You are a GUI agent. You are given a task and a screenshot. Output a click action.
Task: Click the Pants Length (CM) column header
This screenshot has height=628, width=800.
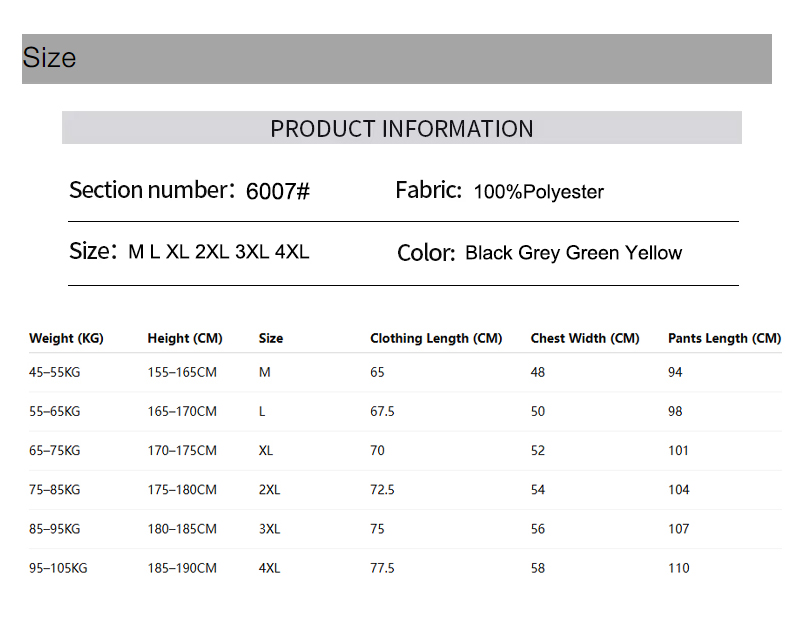724,338
